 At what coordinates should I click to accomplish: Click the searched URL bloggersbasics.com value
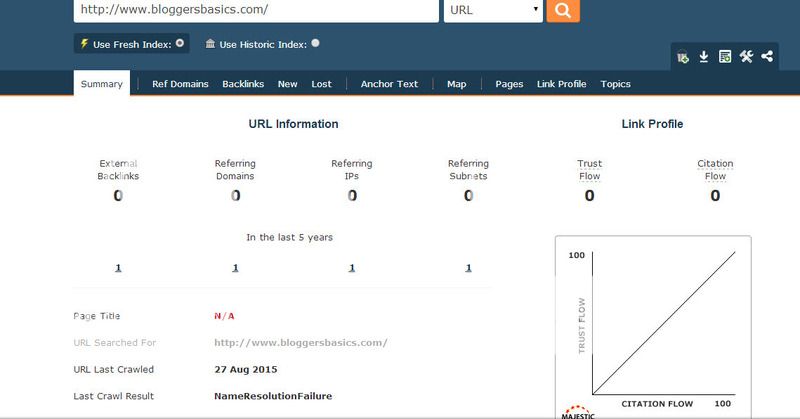(301, 343)
